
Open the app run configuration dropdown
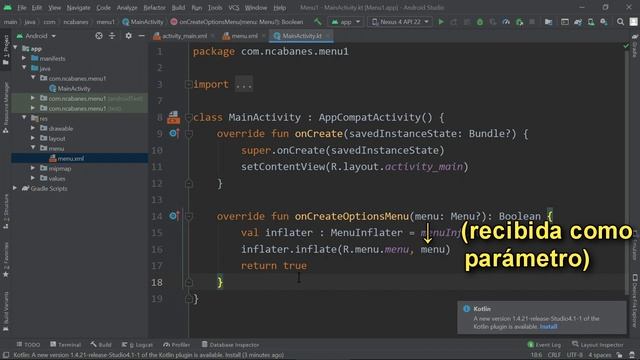345,22
